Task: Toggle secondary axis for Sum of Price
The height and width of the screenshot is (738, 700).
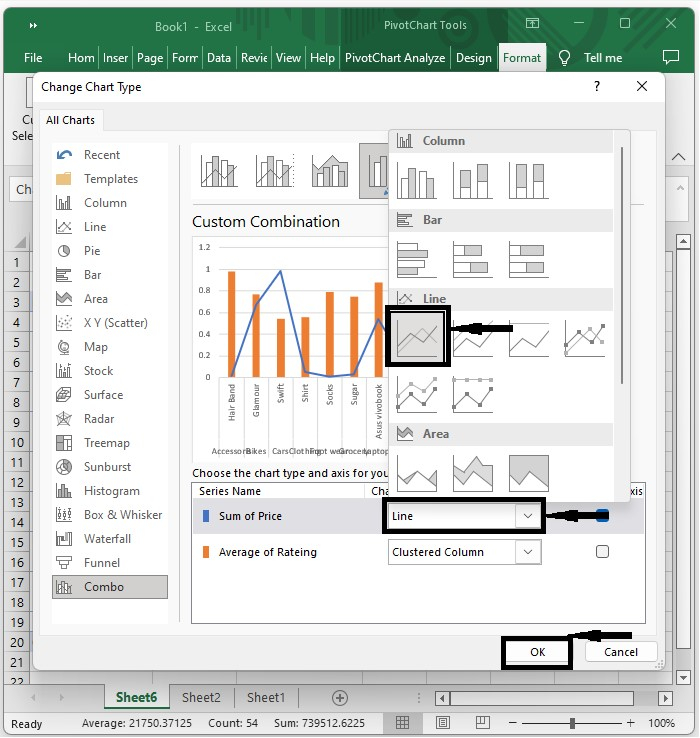Action: pos(602,516)
